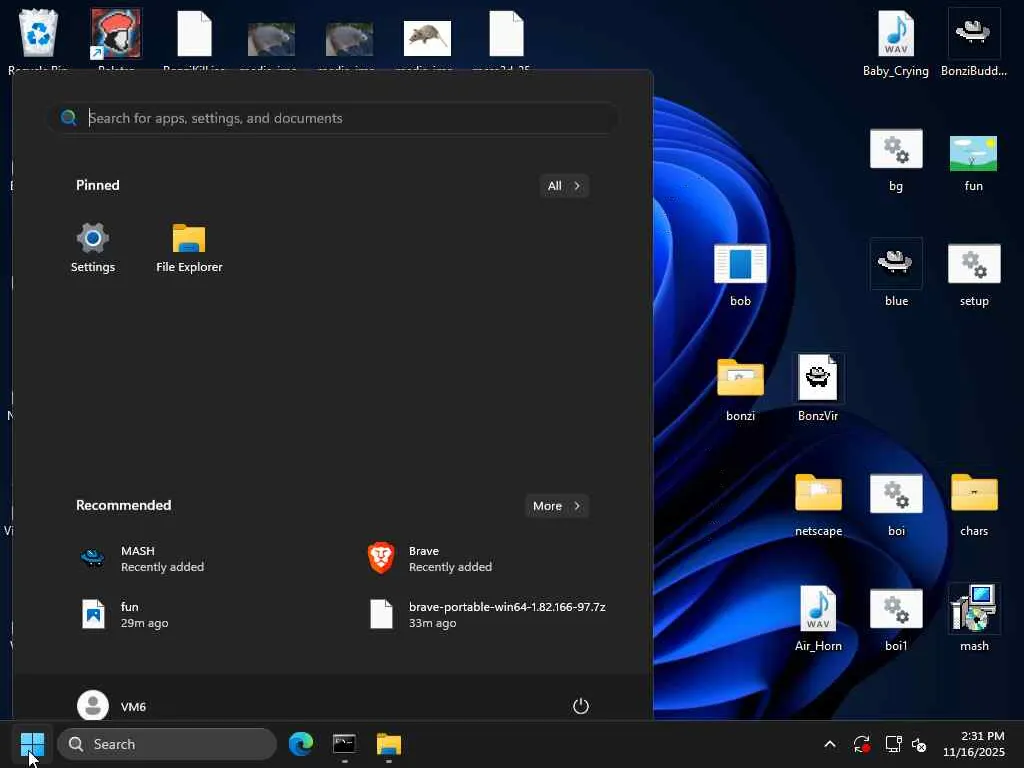Open brave-portable-win64 7z recommended file
Viewport: 1024px width, 768px height.
(487, 615)
